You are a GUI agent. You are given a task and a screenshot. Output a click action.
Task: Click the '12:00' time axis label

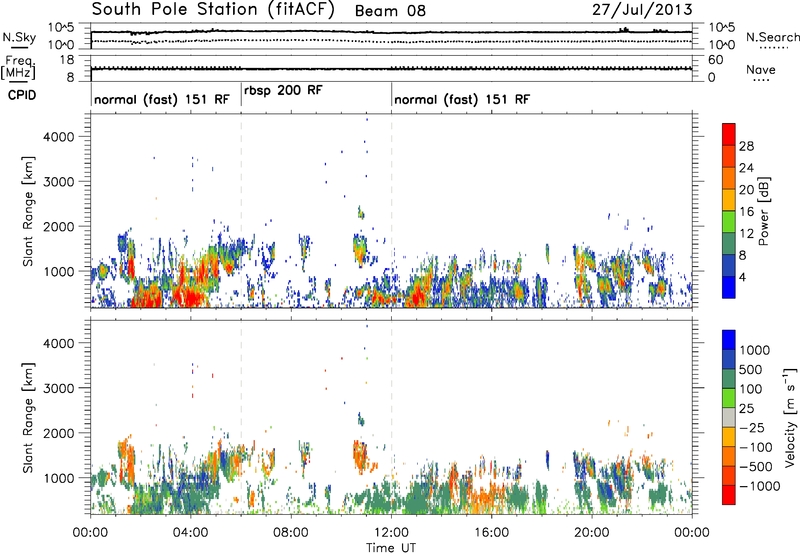point(391,533)
